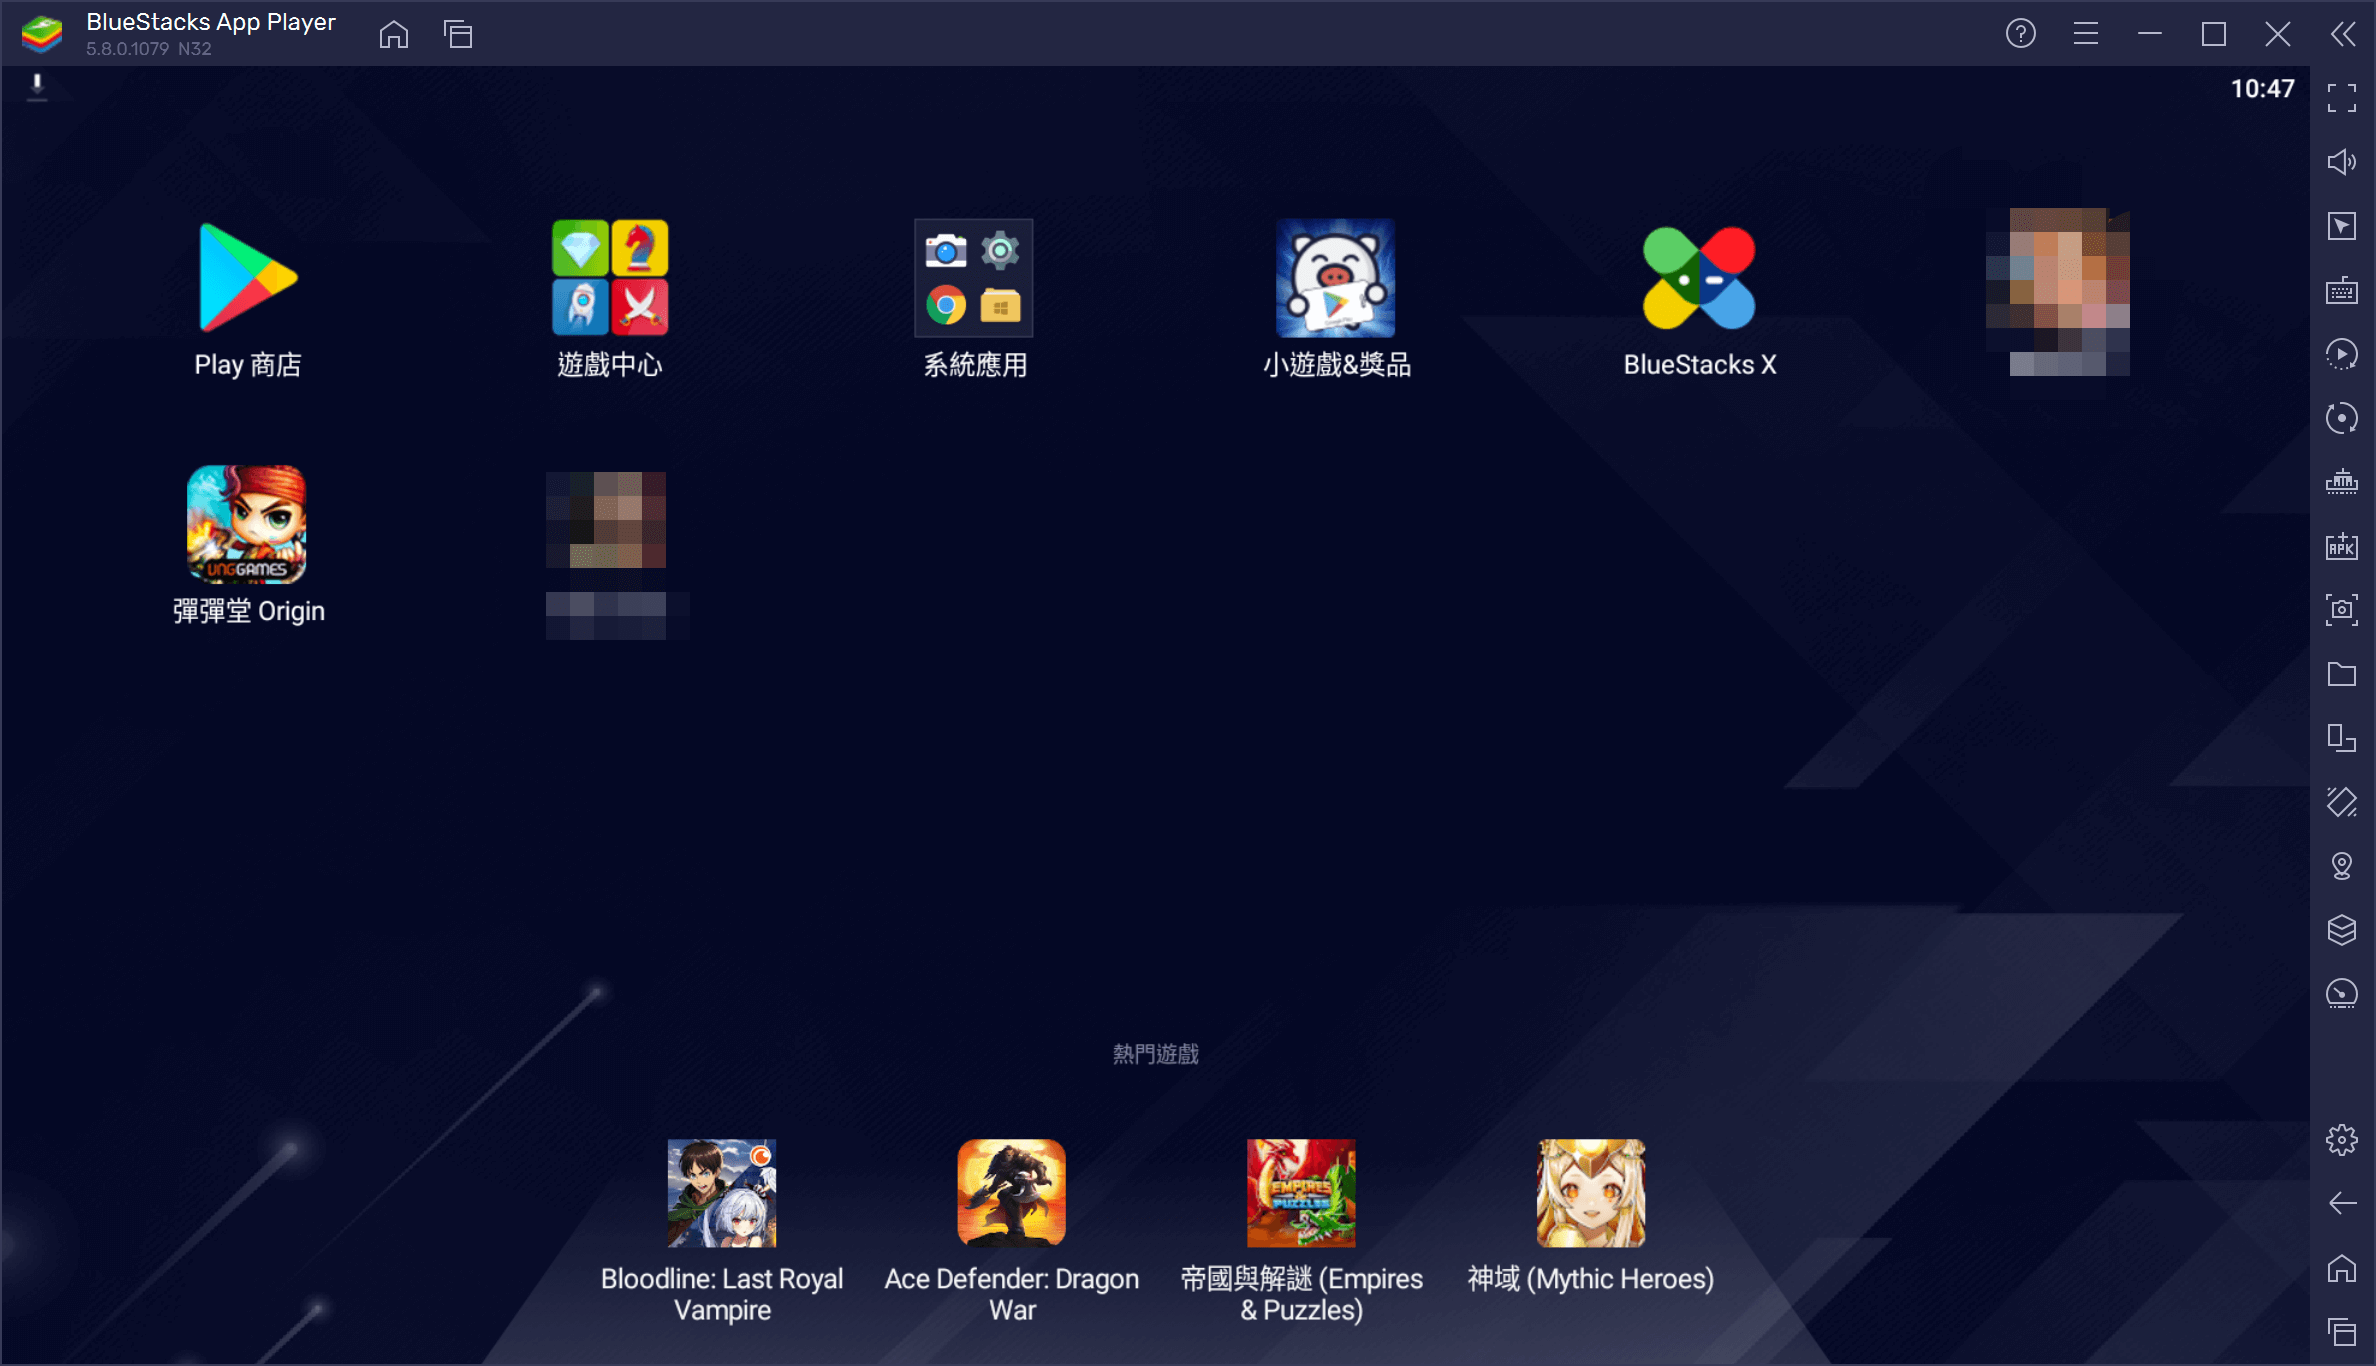Launch 小遊戲&獎品 pig icon
This screenshot has width=2376, height=1366.
[x=1335, y=278]
